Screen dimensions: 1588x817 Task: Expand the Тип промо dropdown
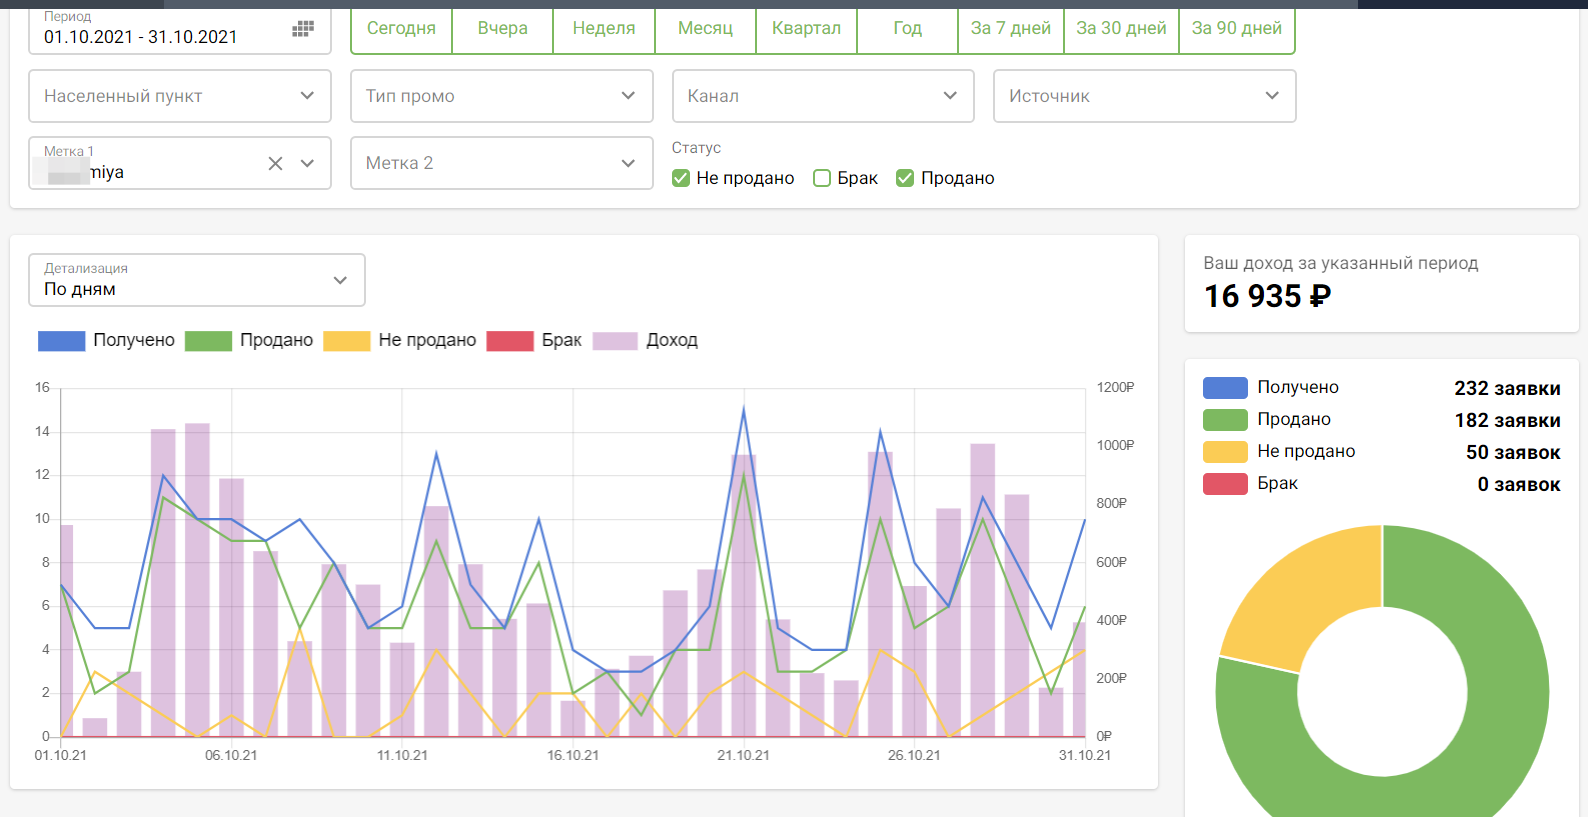point(501,96)
